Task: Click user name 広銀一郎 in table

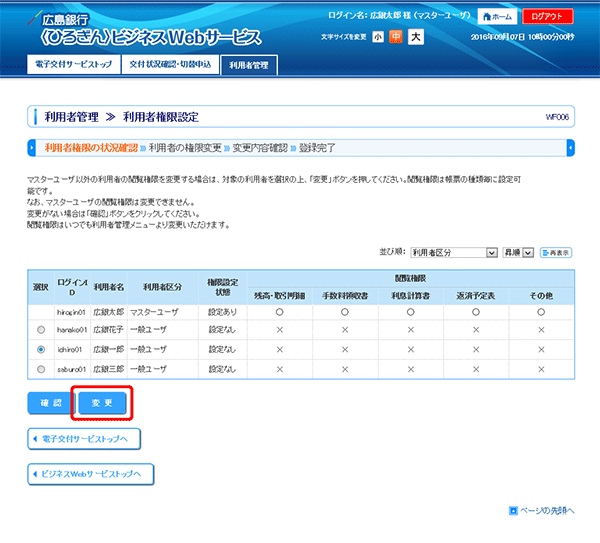Action: (109, 349)
